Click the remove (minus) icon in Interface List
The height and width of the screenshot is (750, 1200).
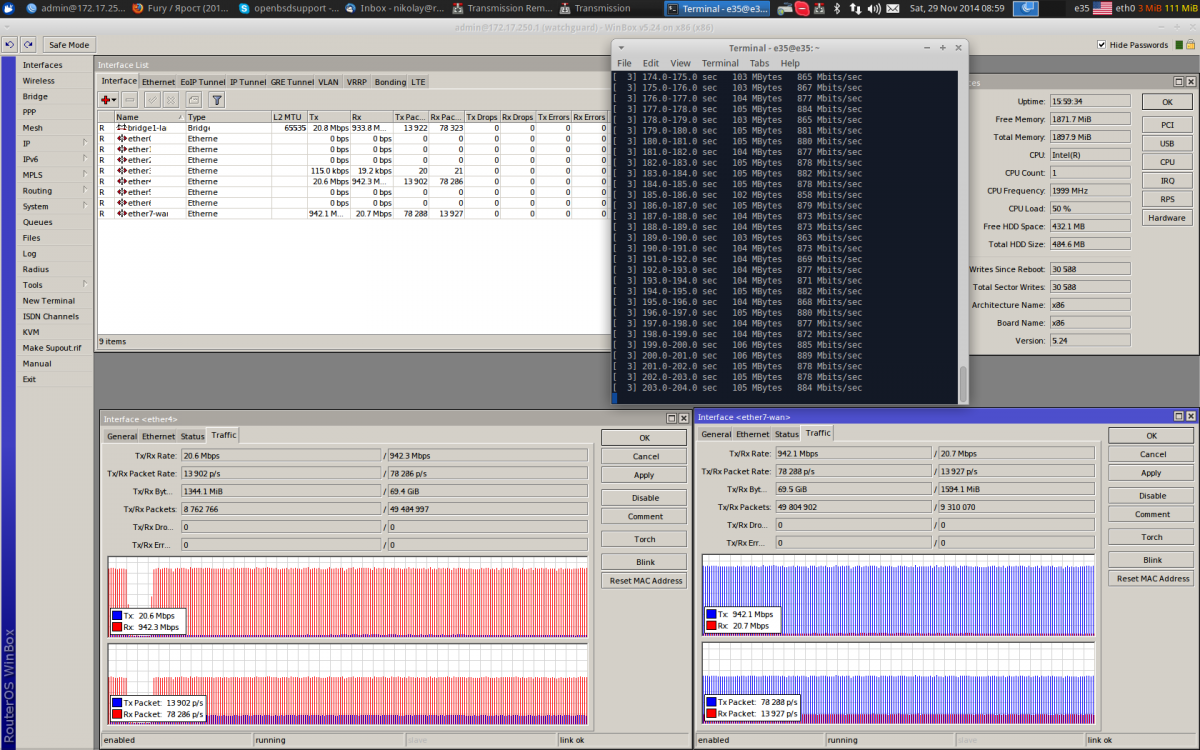click(130, 99)
